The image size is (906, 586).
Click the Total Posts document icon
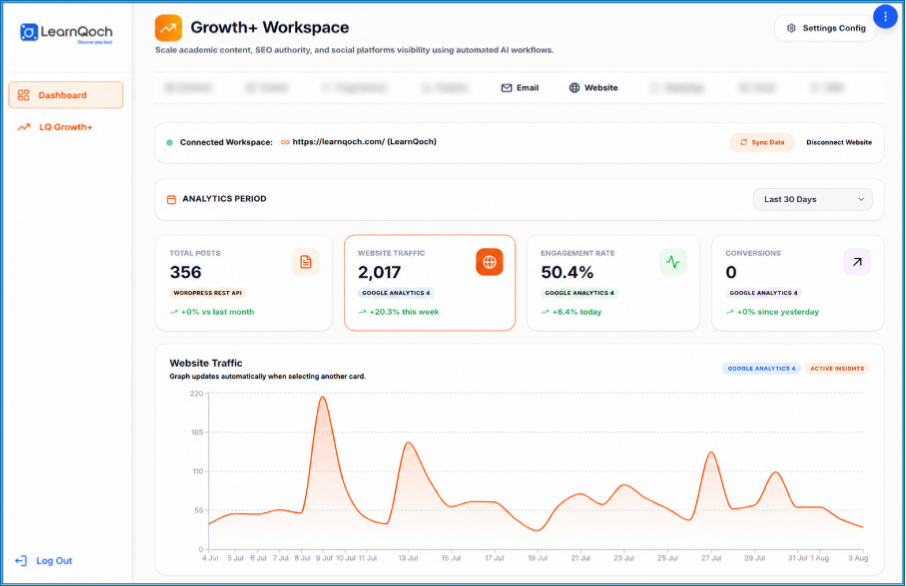click(306, 262)
